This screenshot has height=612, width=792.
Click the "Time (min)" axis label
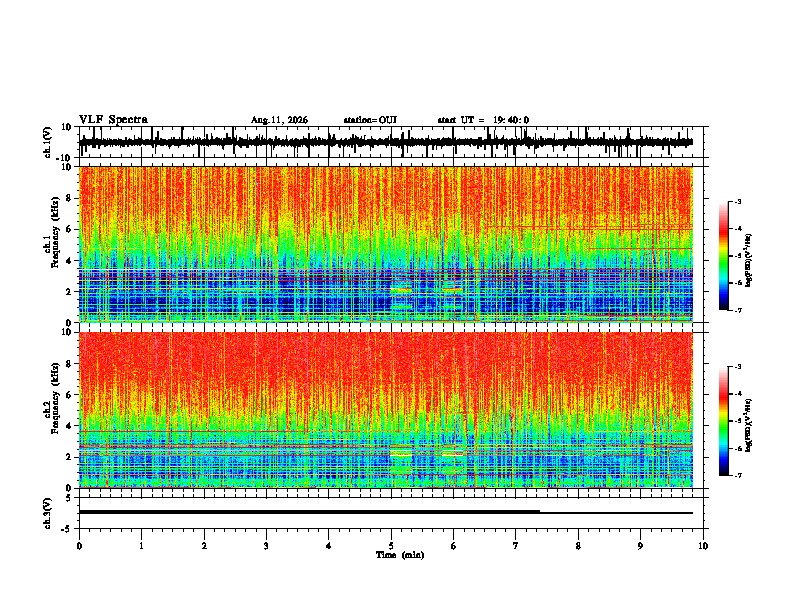pyautogui.click(x=400, y=555)
